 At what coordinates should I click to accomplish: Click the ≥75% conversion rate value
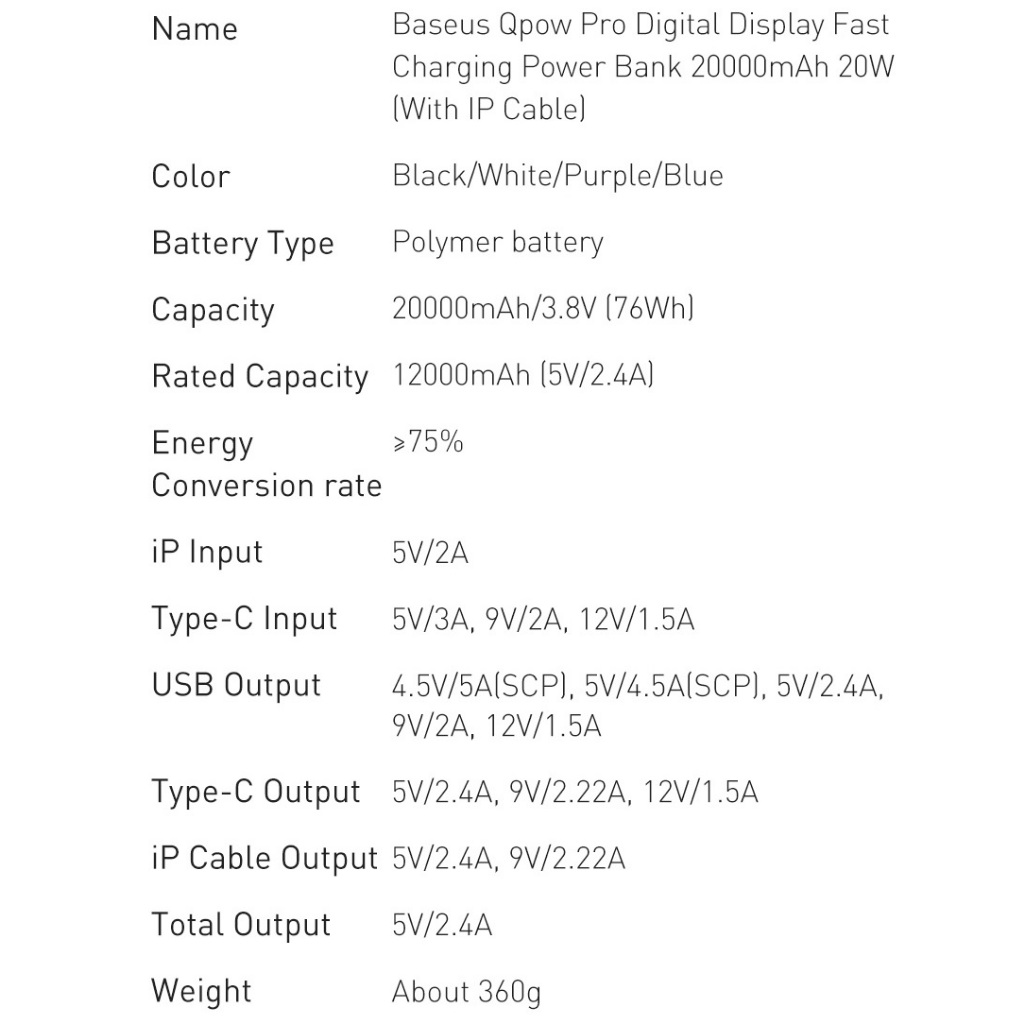[428, 442]
